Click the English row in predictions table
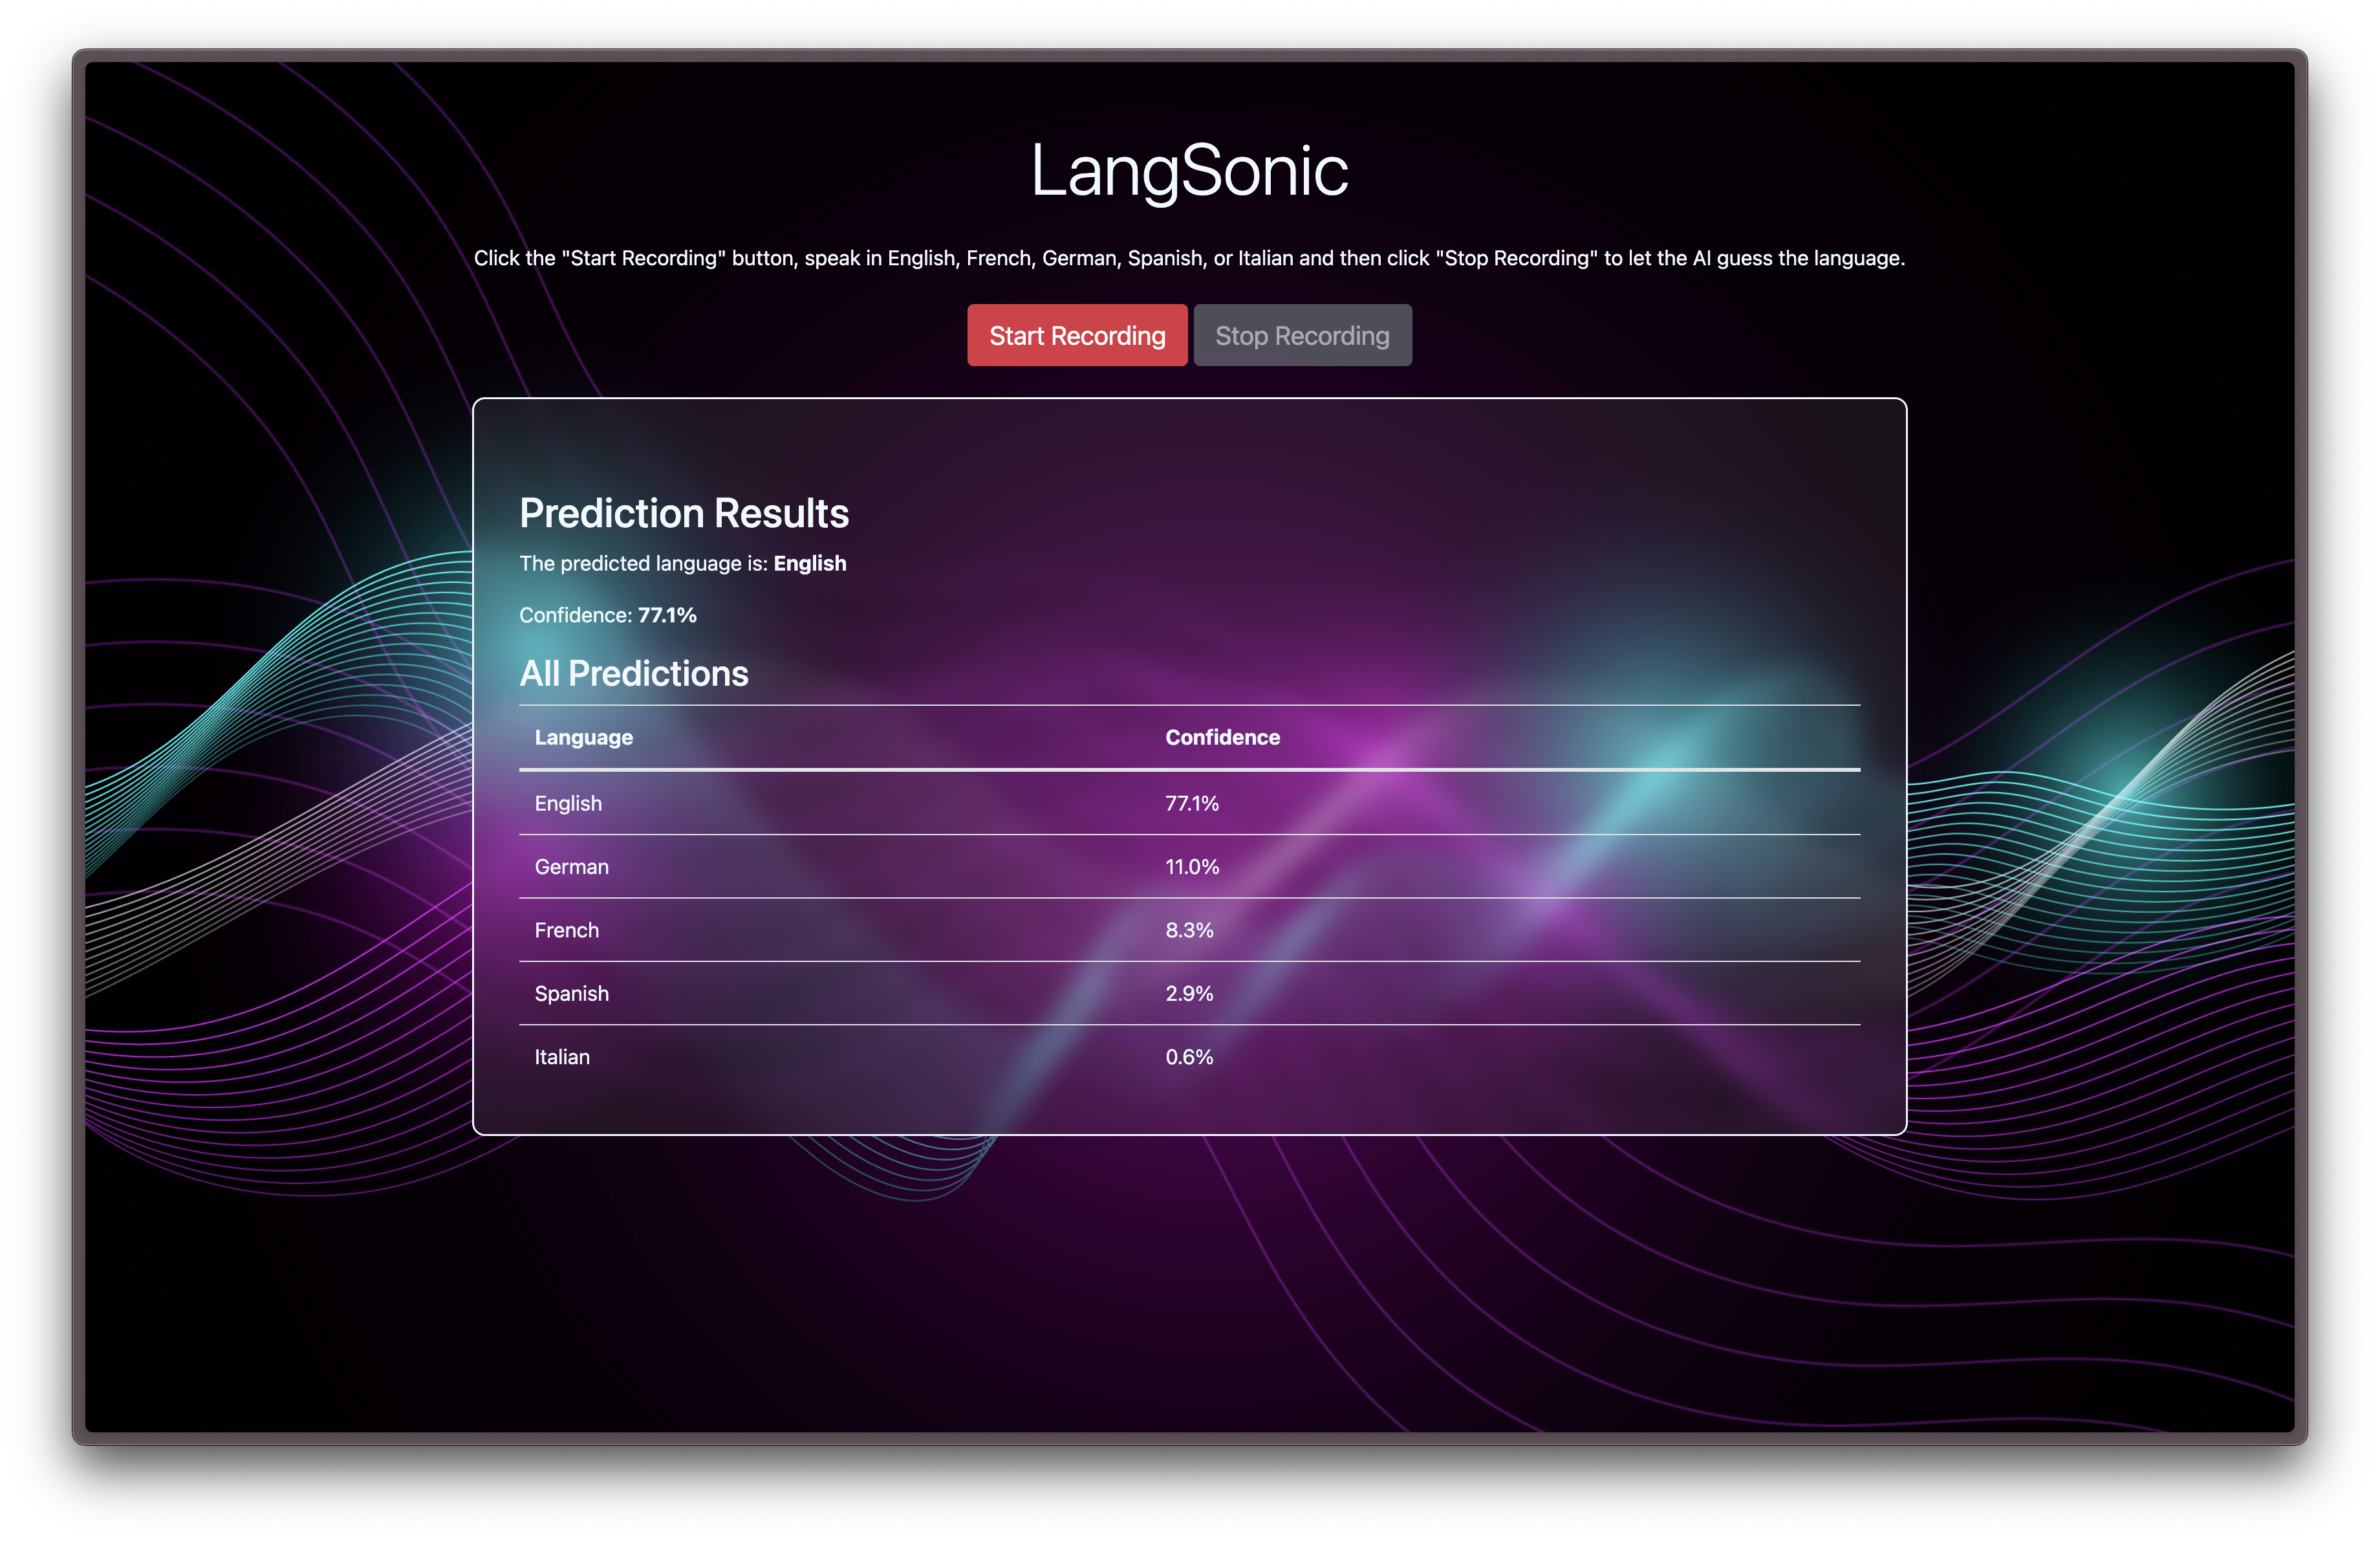Viewport: 2380px width, 1541px height. 568,803
